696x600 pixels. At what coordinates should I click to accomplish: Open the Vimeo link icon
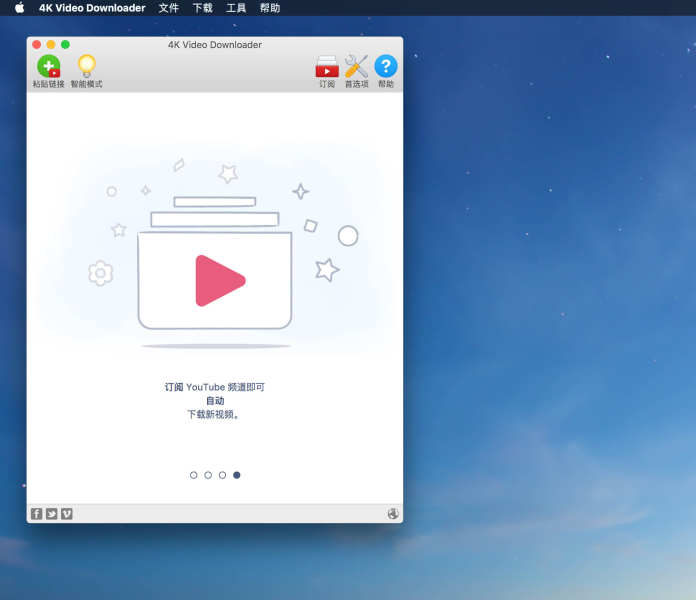67,514
